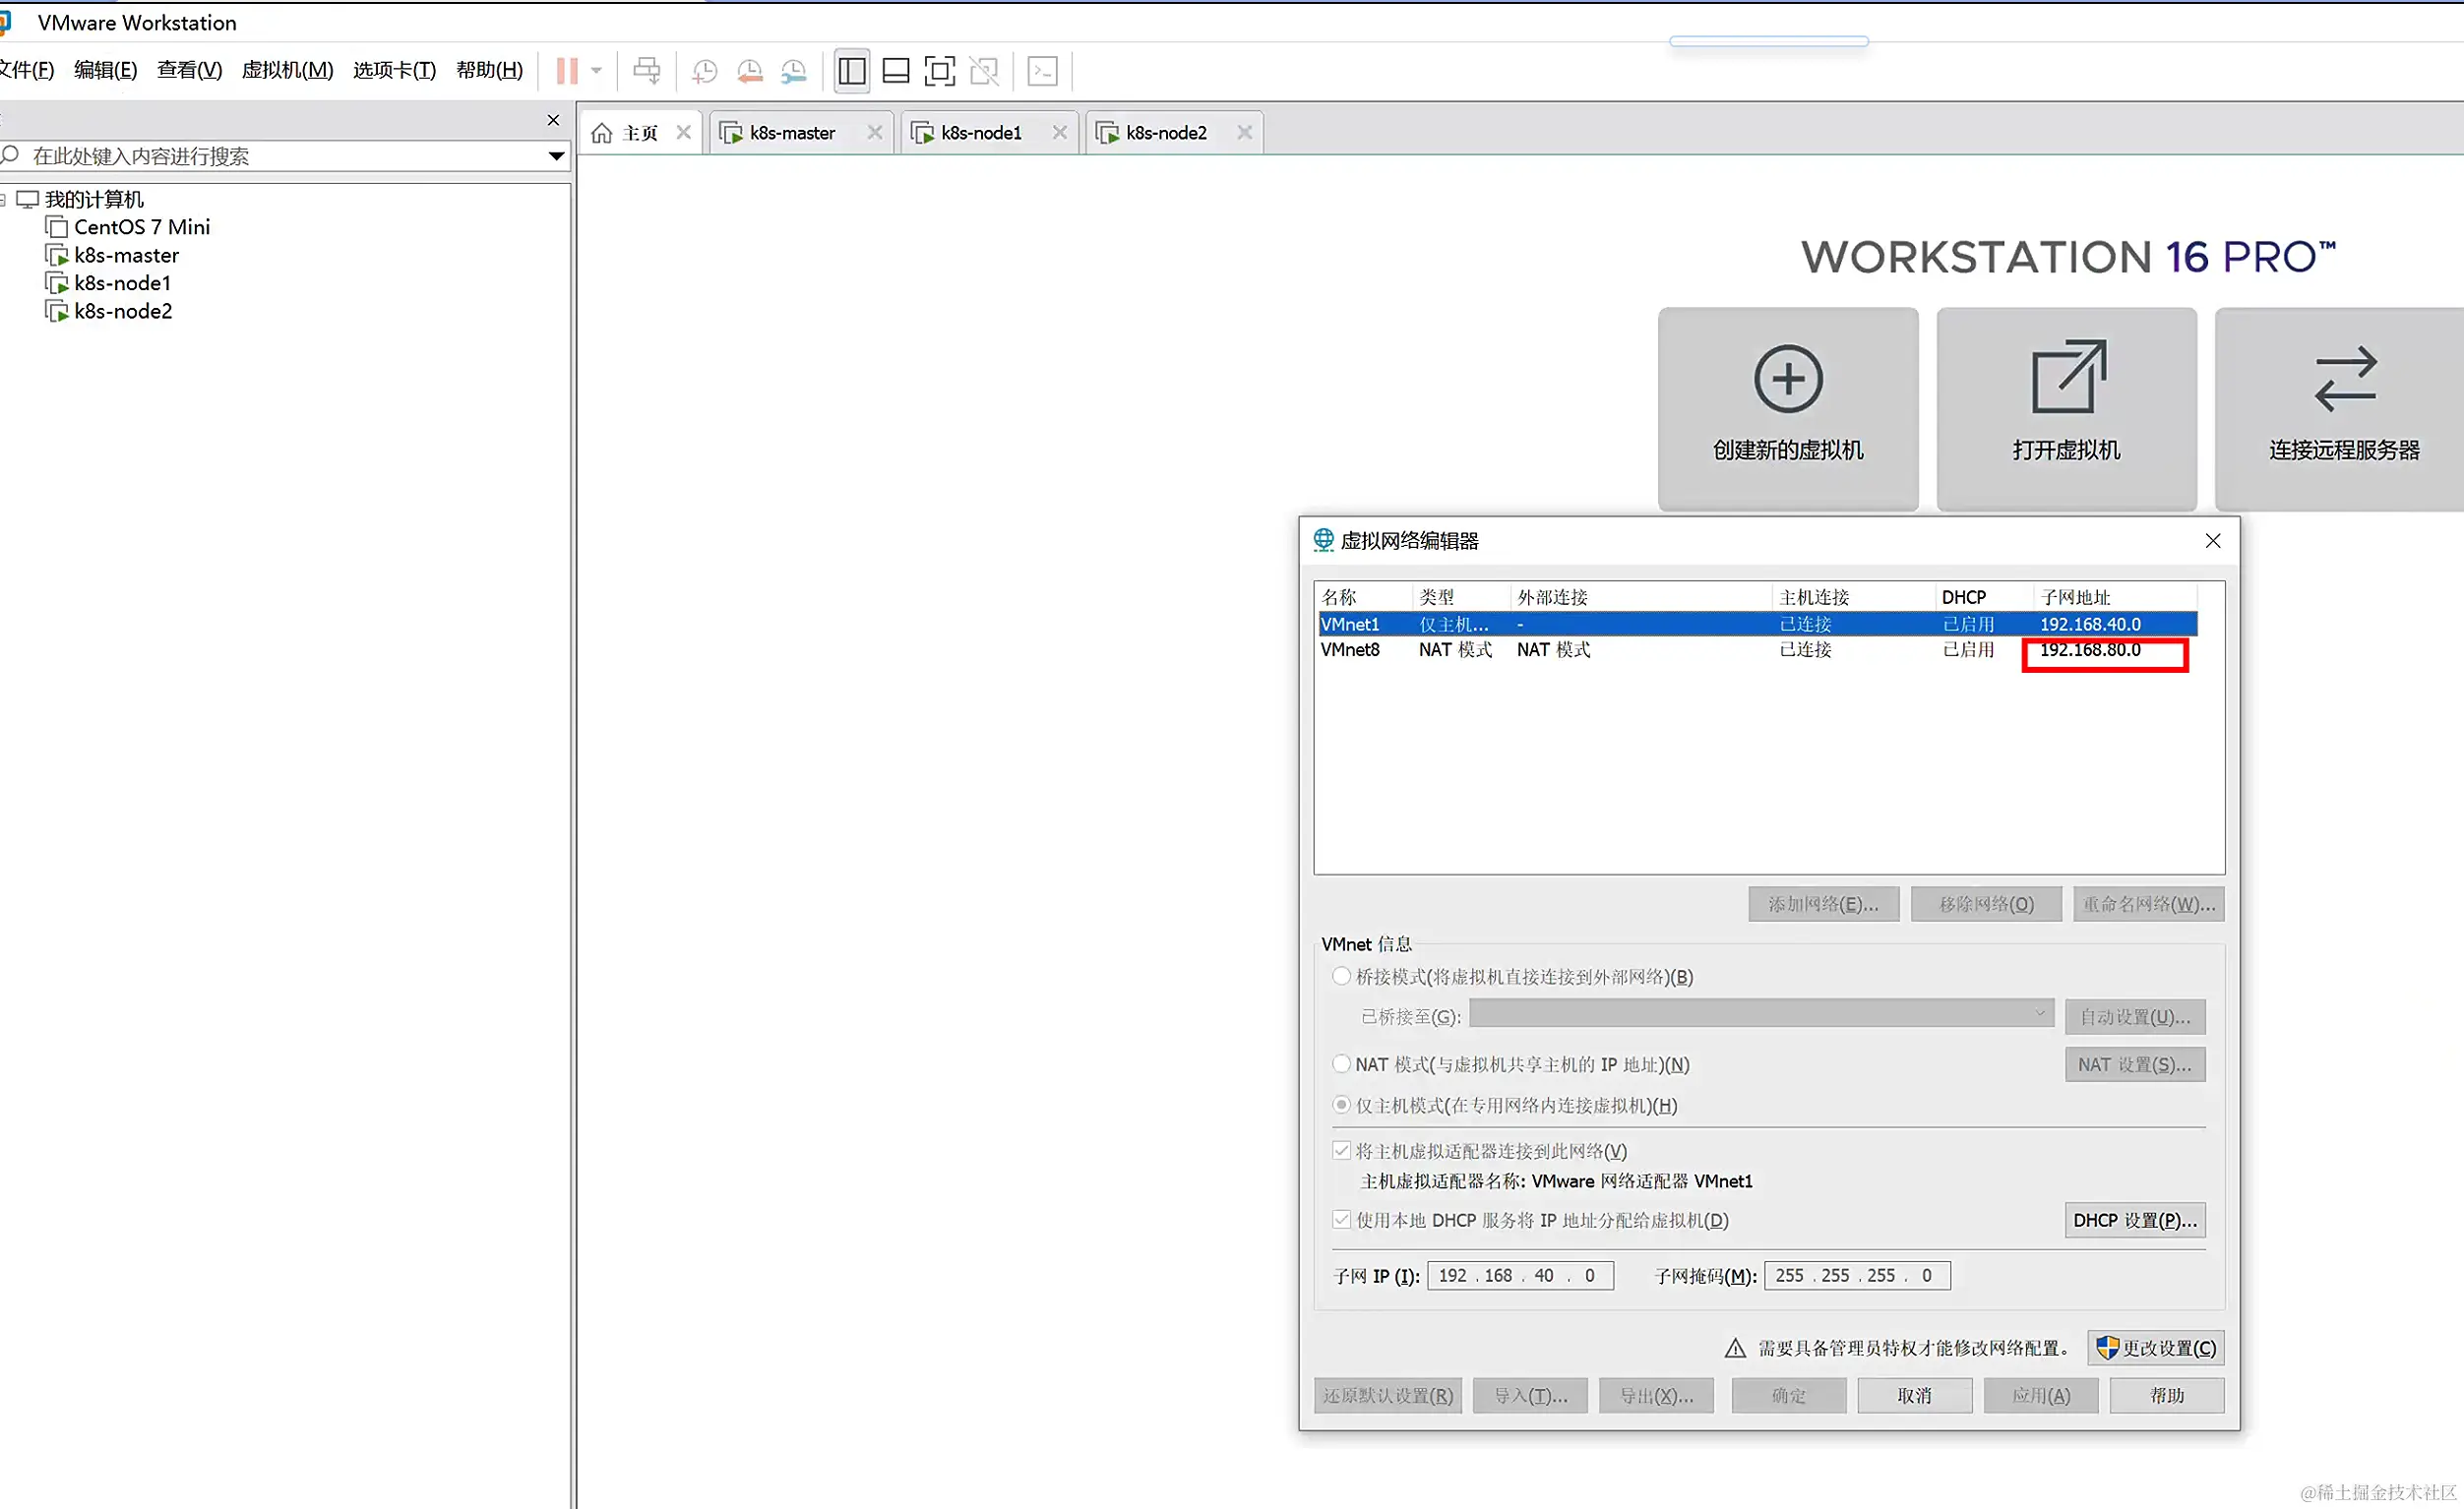Viewport: 2464px width, 1509px height.
Task: Open the power options dropdown arrow
Action: point(596,71)
